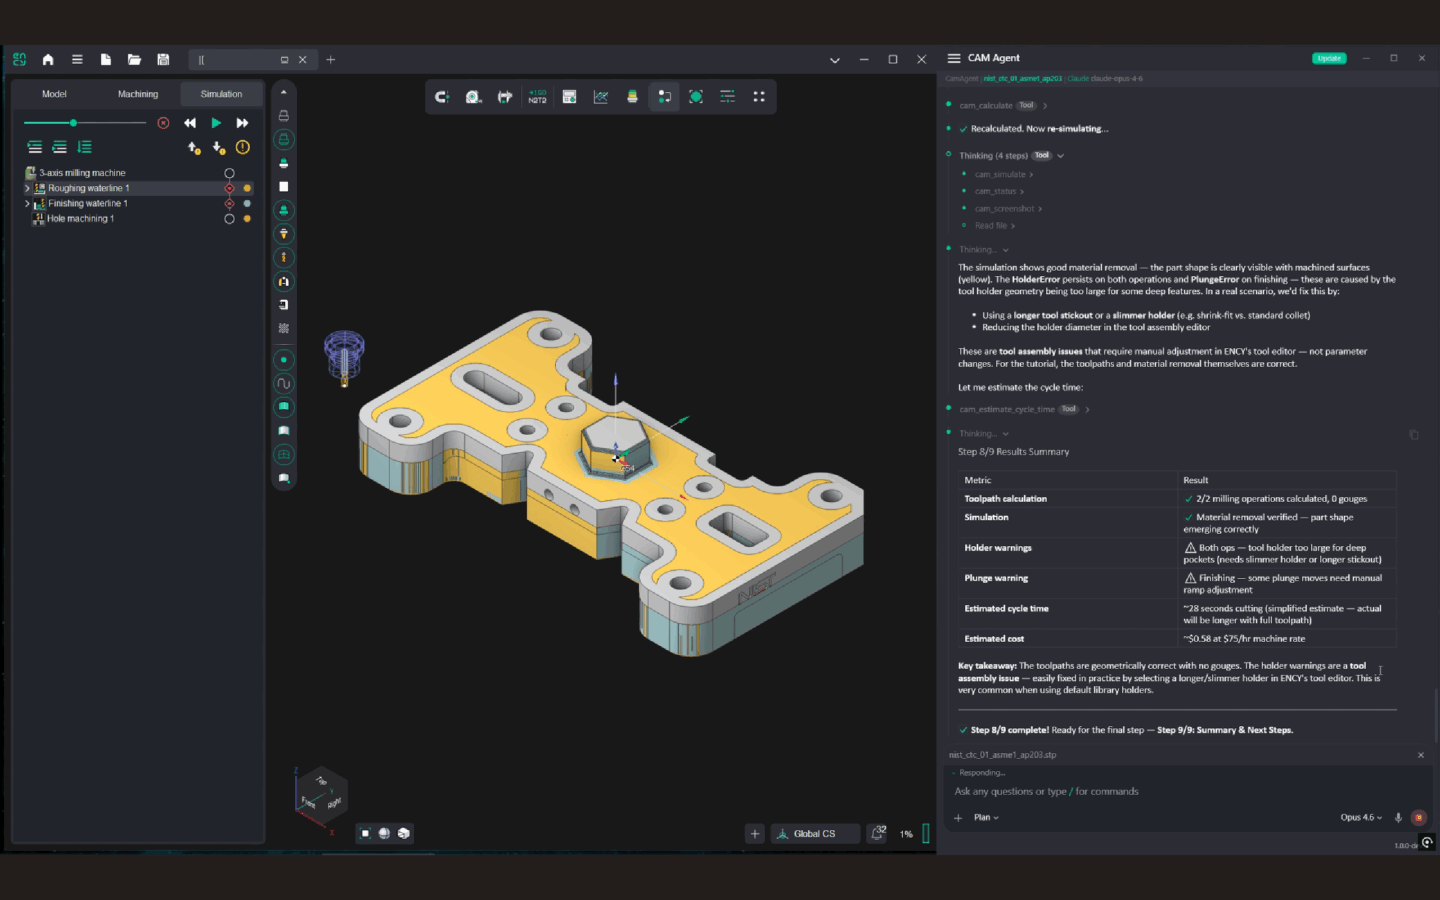Image resolution: width=1440 pixels, height=900 pixels.
Task: Select the Global CS button
Action: [x=814, y=832]
